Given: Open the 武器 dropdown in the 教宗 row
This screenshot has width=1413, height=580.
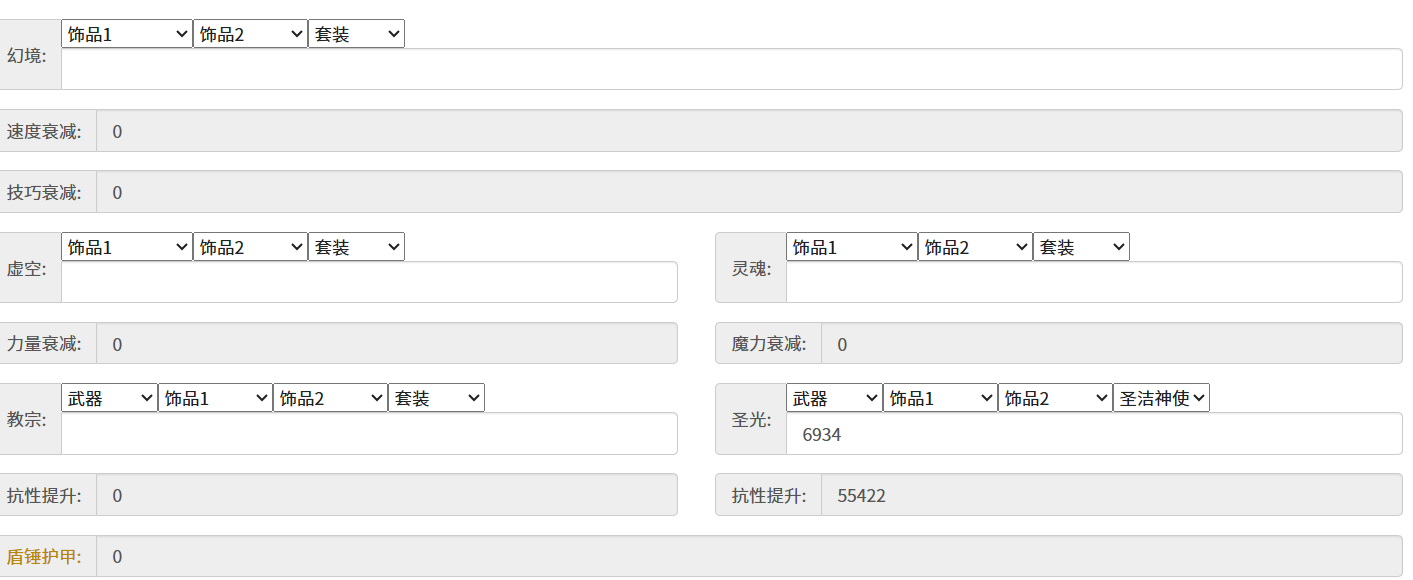Looking at the screenshot, I should pos(109,398).
